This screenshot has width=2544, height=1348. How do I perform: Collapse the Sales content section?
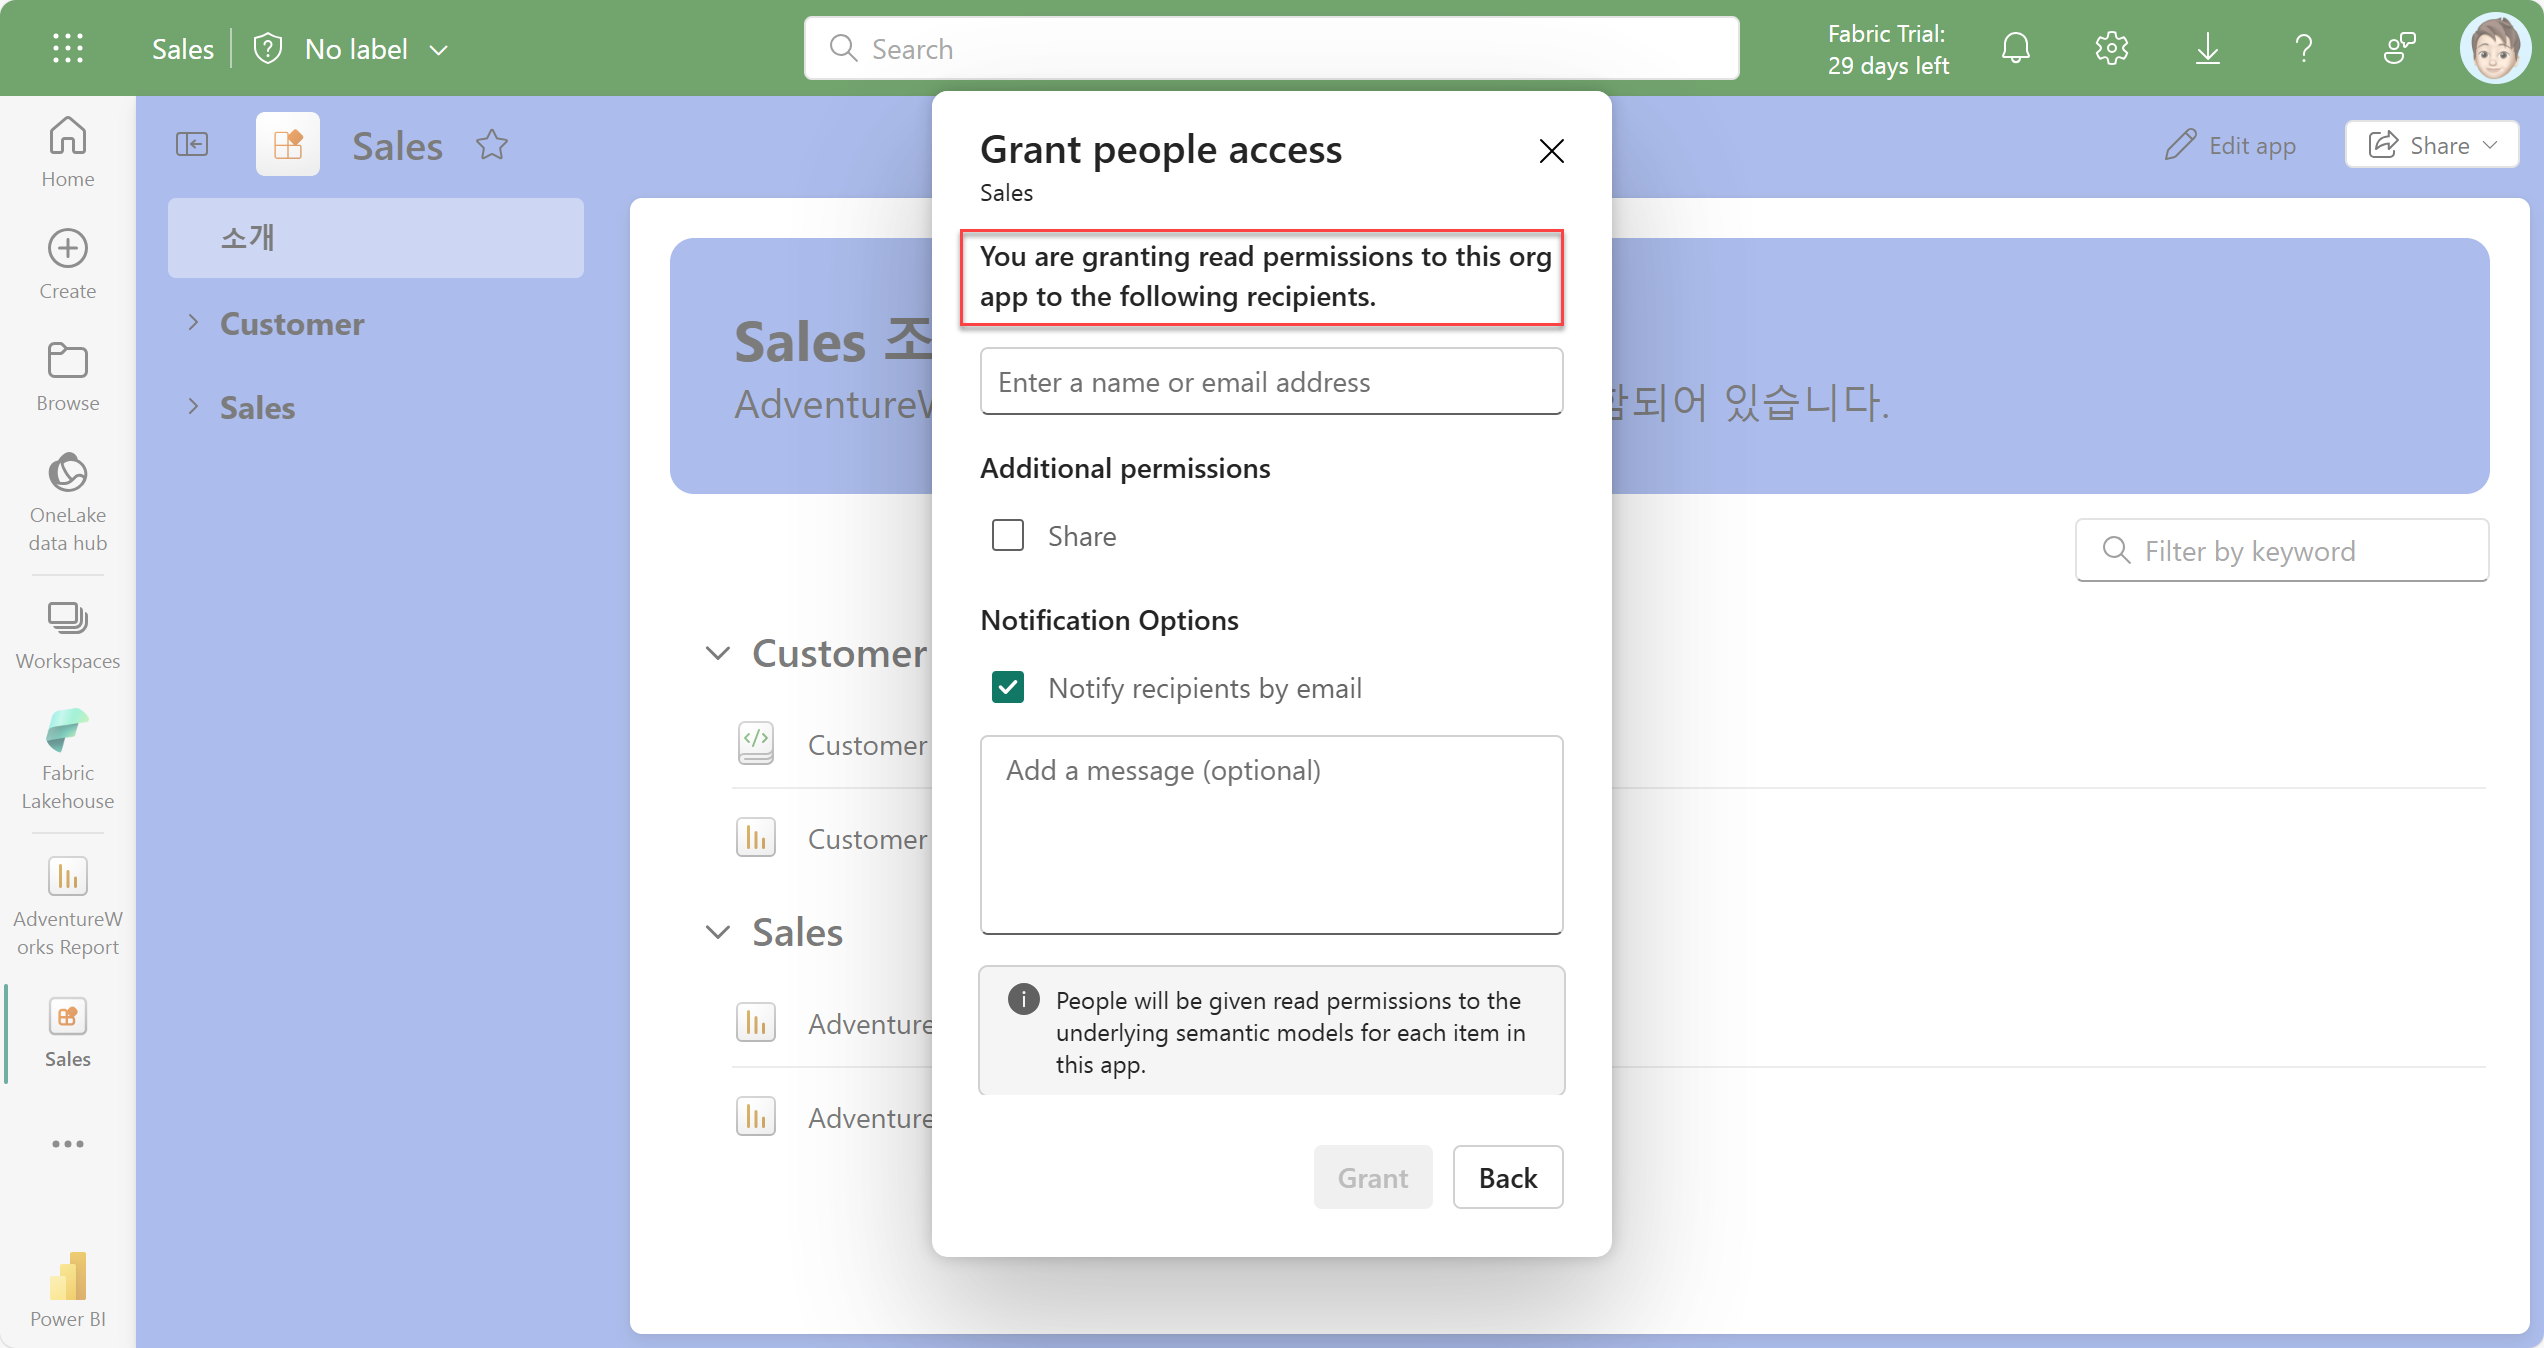718,932
